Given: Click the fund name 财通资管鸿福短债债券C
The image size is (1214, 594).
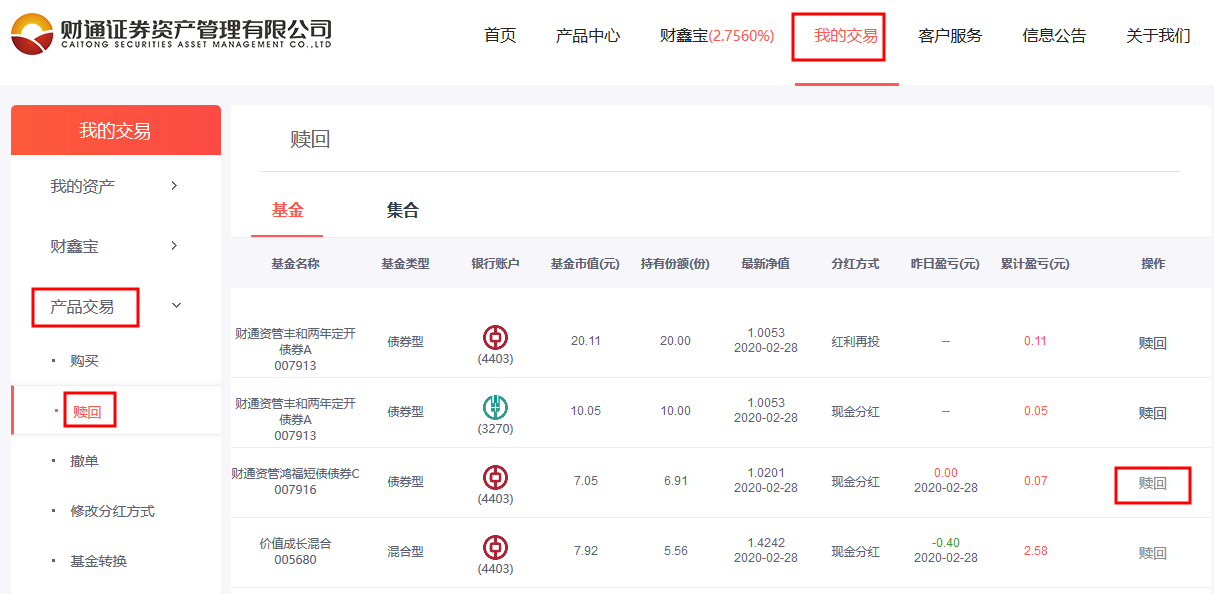Looking at the screenshot, I should tap(295, 473).
